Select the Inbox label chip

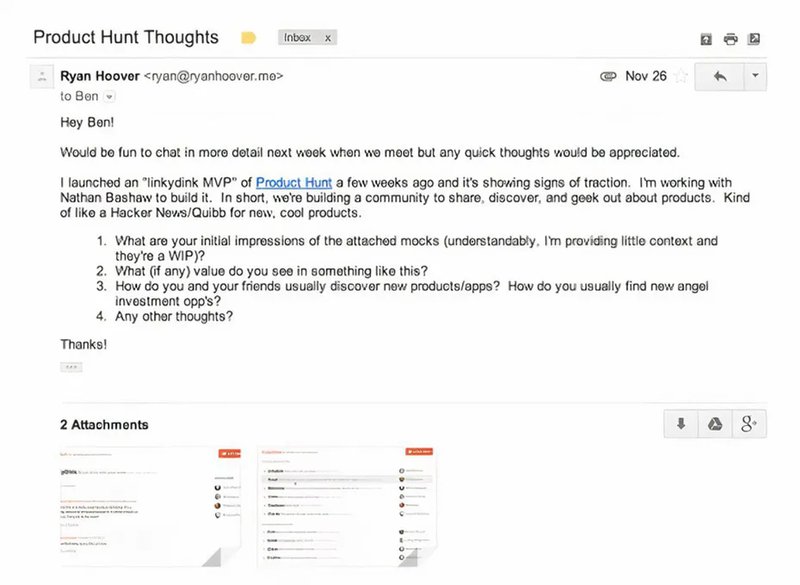[x=300, y=37]
